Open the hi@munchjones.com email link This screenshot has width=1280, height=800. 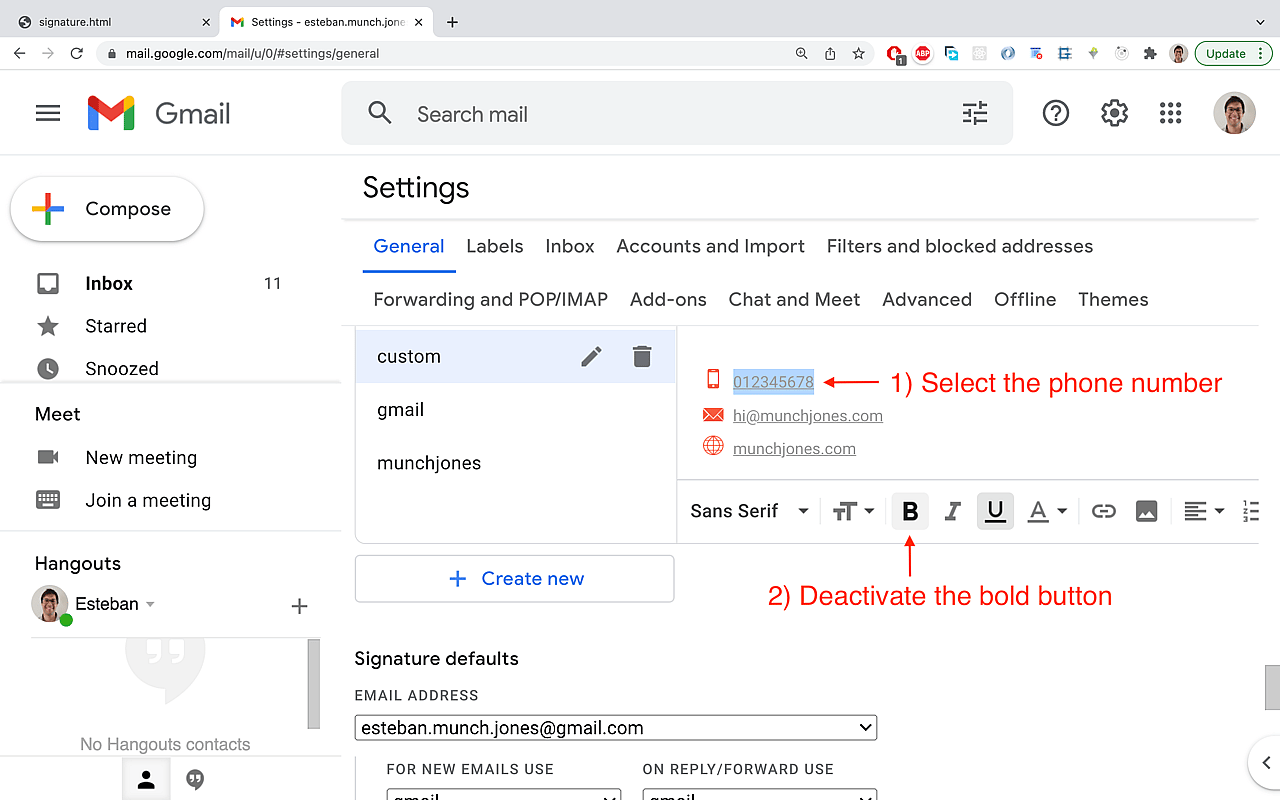point(808,416)
